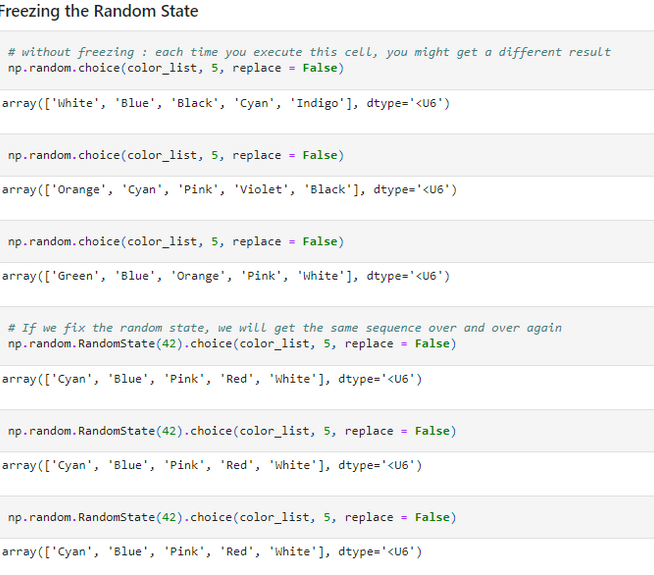Click the 'If we fix the random state' comment

point(284,328)
